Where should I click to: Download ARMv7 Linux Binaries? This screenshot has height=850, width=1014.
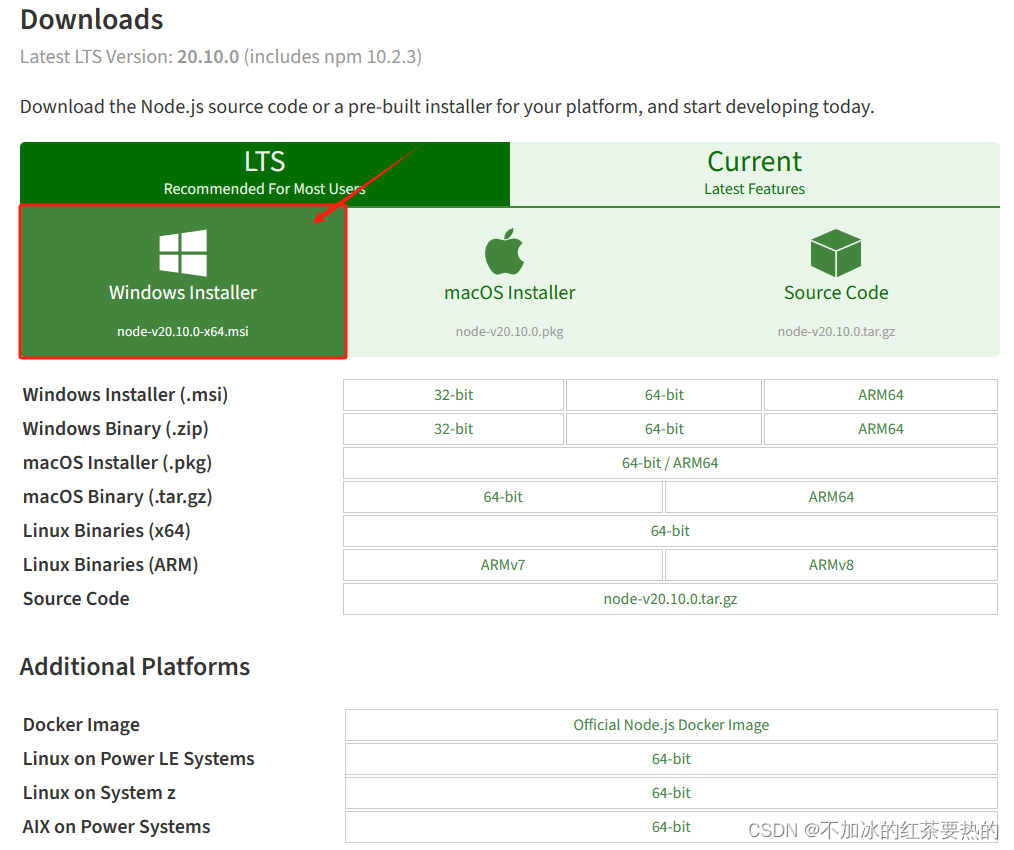[x=502, y=564]
